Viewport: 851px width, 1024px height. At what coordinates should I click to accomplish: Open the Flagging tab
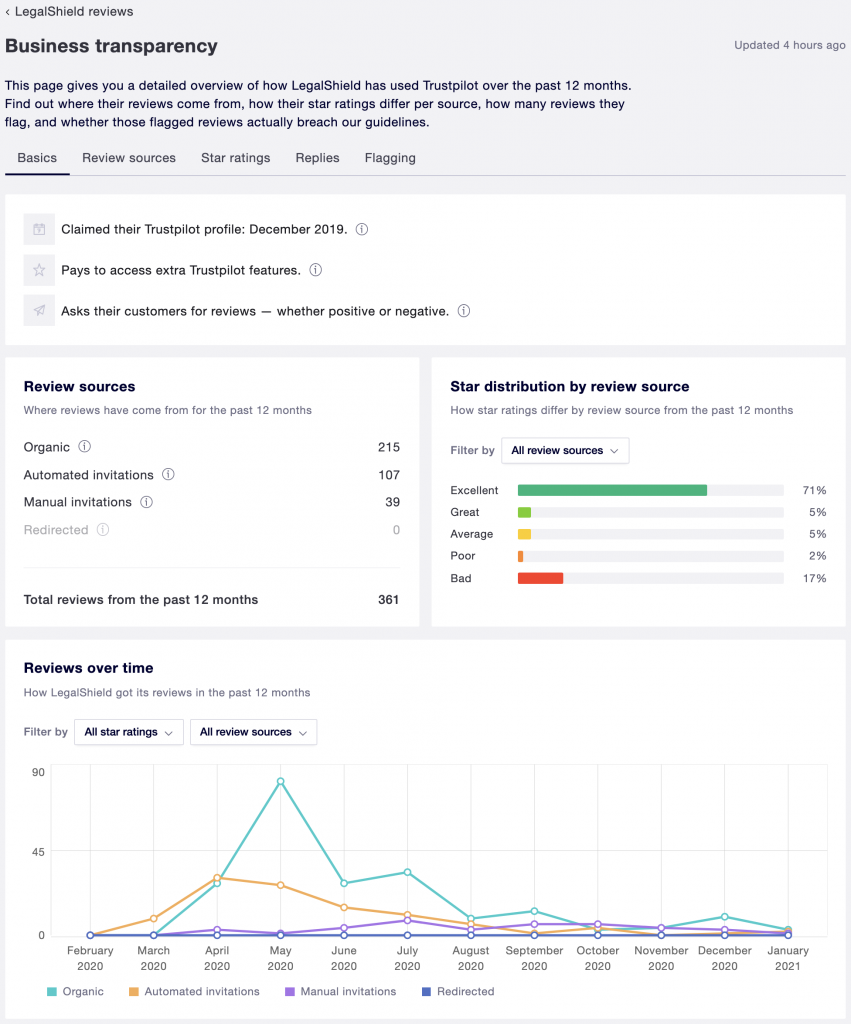coord(390,158)
